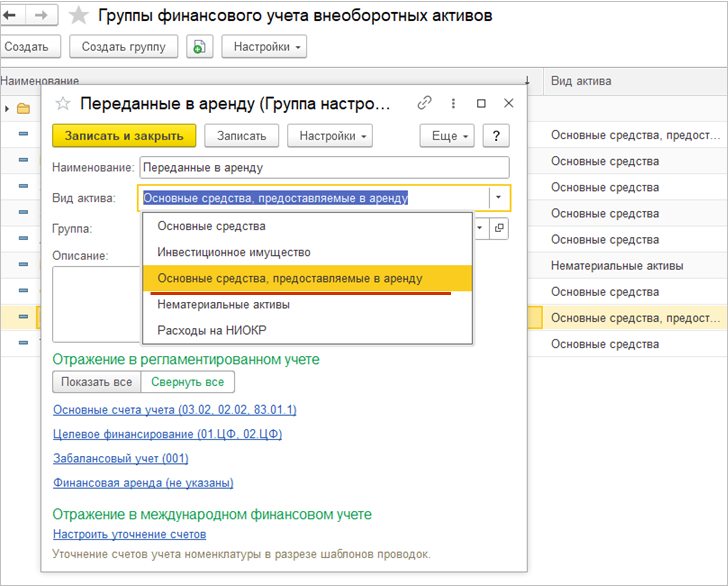Click the back navigation arrow
The height and width of the screenshot is (586, 728).
pyautogui.click(x=13, y=15)
